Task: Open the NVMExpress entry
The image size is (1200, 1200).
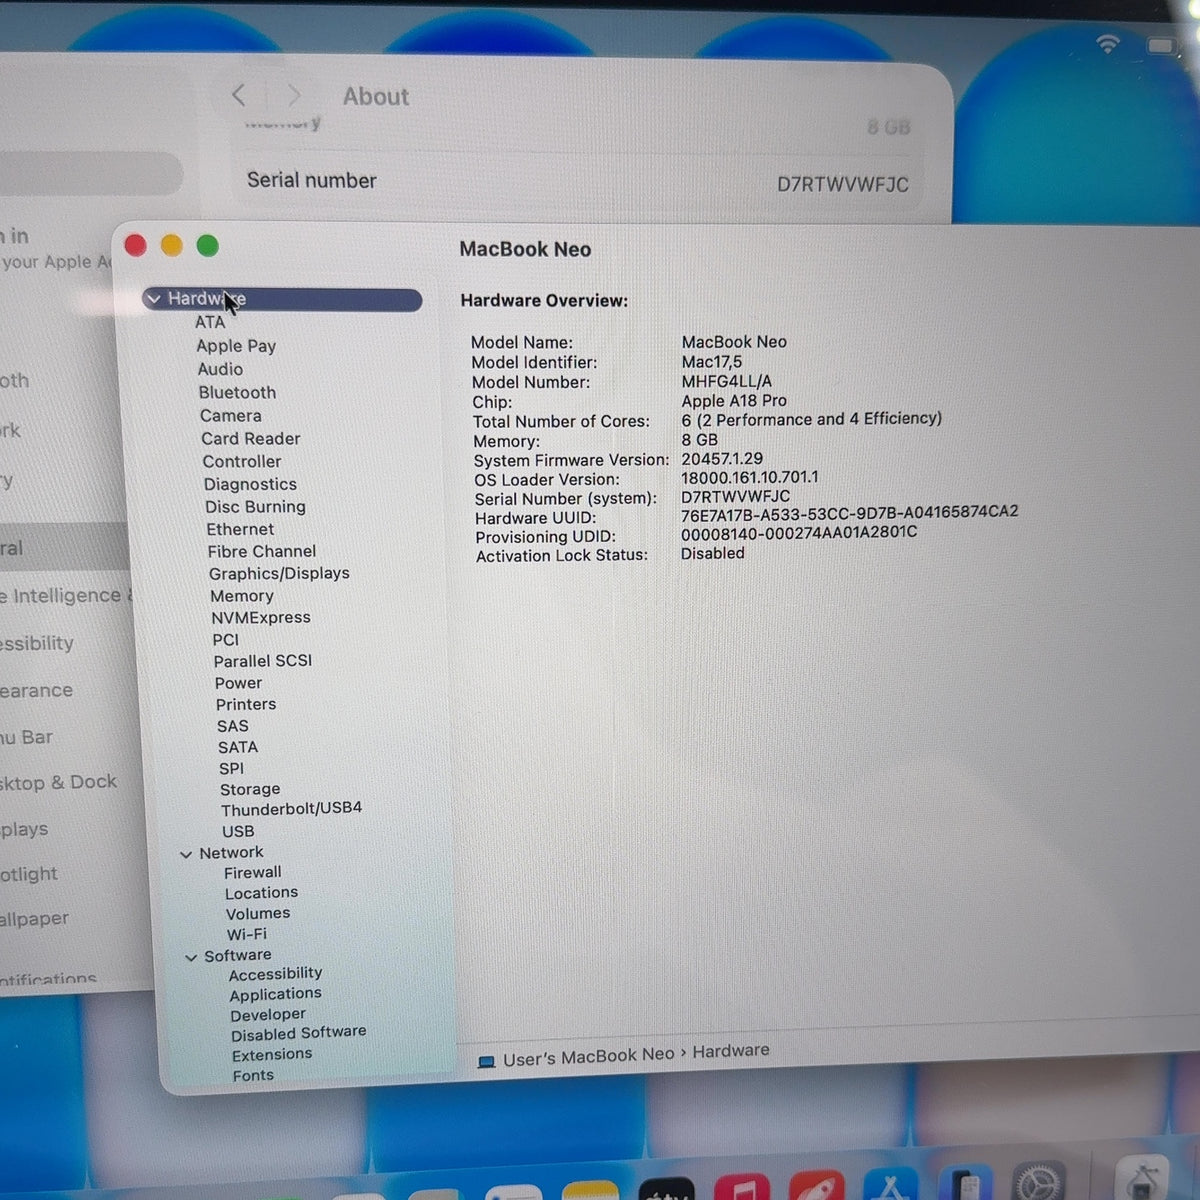Action: point(261,618)
